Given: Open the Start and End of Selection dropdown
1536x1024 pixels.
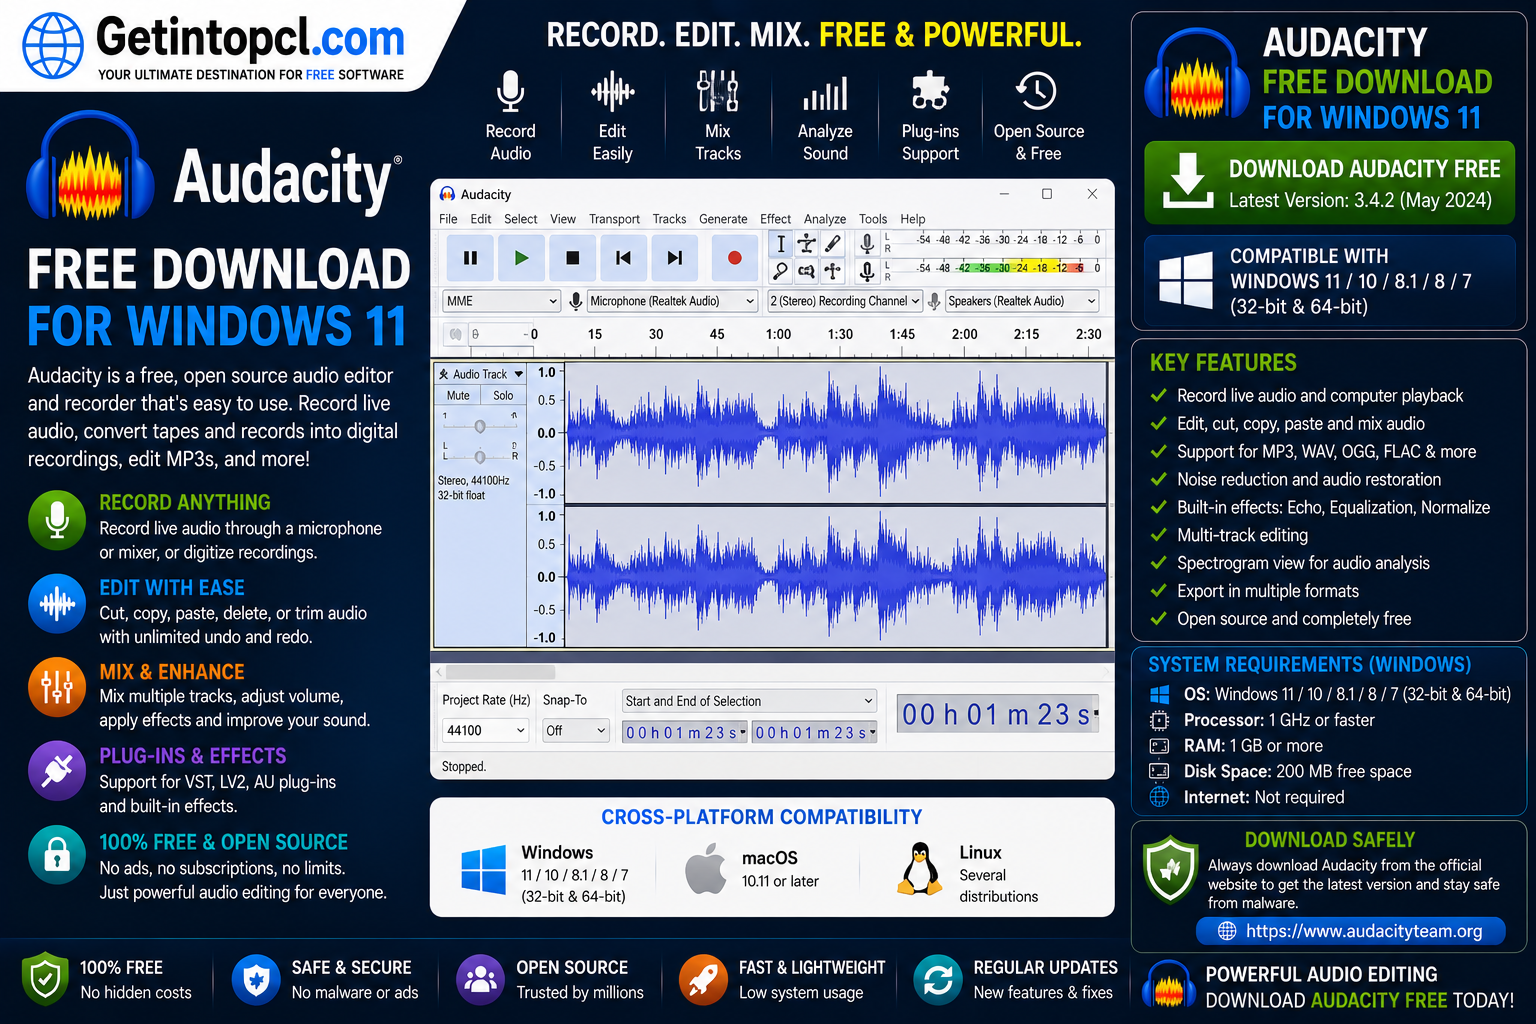Looking at the screenshot, I should (749, 701).
